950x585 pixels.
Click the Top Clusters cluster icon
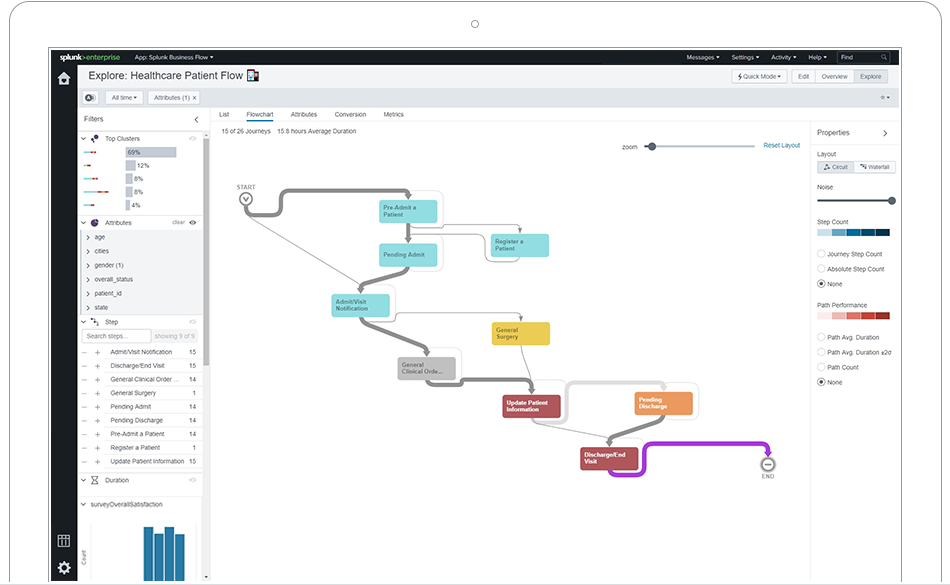[x=95, y=139]
